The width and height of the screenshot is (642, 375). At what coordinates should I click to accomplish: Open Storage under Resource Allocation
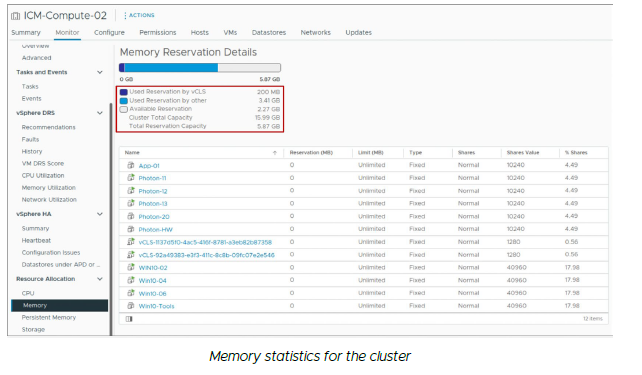pyautogui.click(x=33, y=329)
